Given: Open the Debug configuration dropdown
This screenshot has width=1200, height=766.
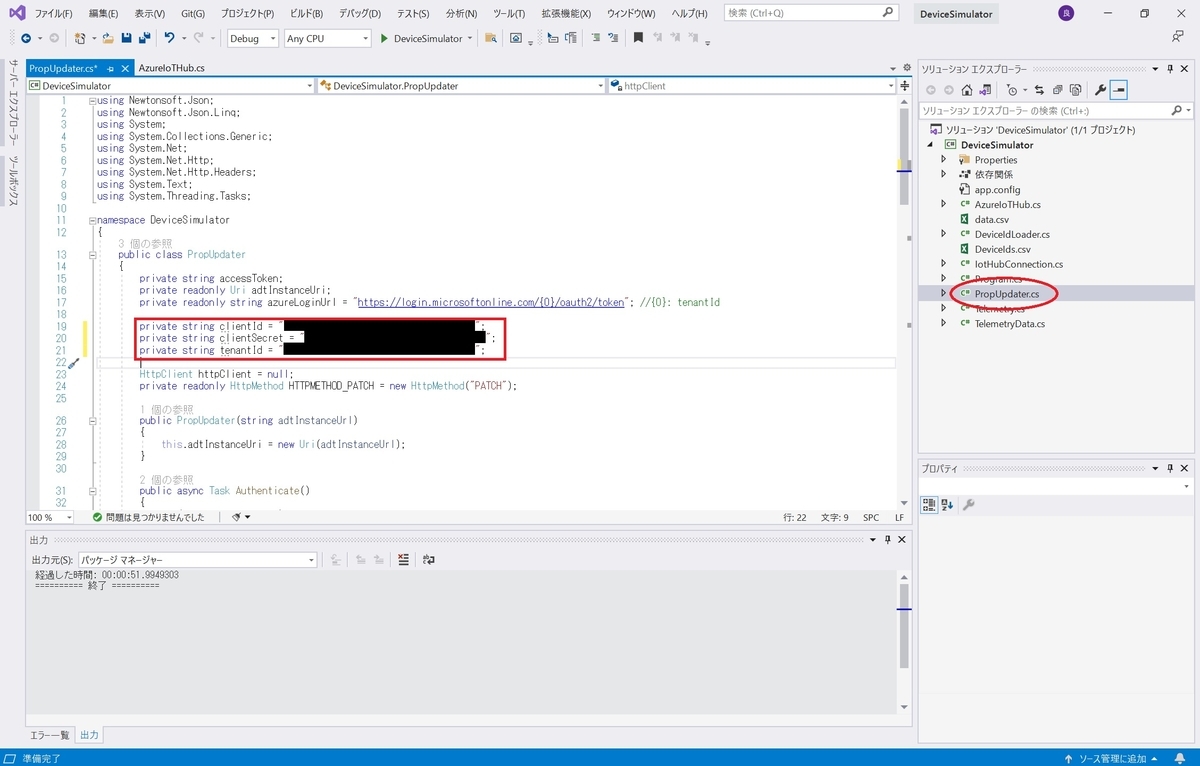Looking at the screenshot, I should pos(273,38).
